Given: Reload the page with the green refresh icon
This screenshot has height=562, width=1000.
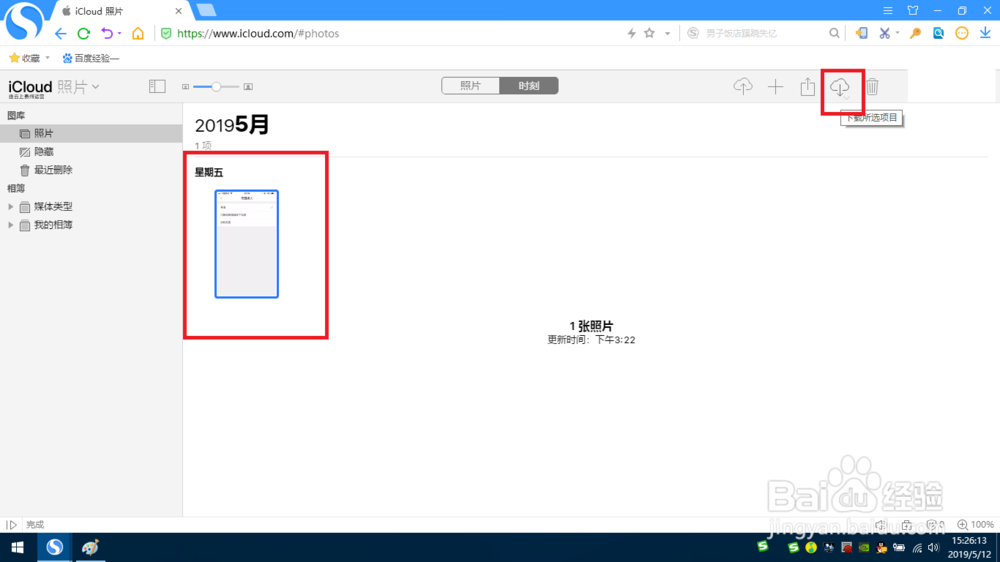Looking at the screenshot, I should pos(84,34).
